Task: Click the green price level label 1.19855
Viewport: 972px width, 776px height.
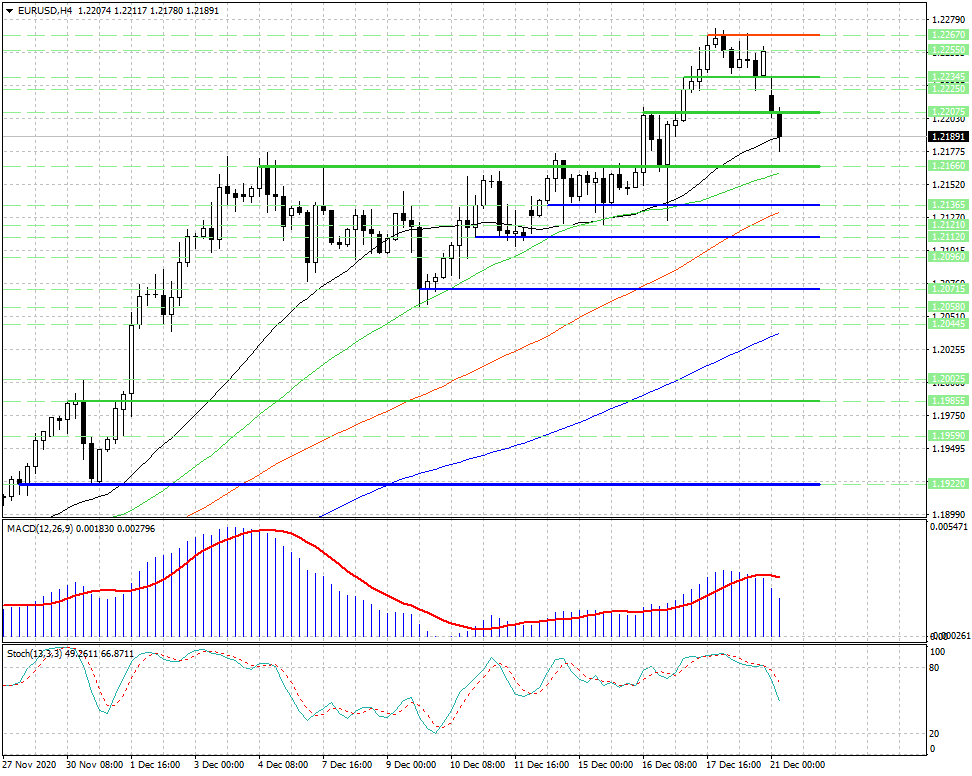Action: (x=948, y=401)
